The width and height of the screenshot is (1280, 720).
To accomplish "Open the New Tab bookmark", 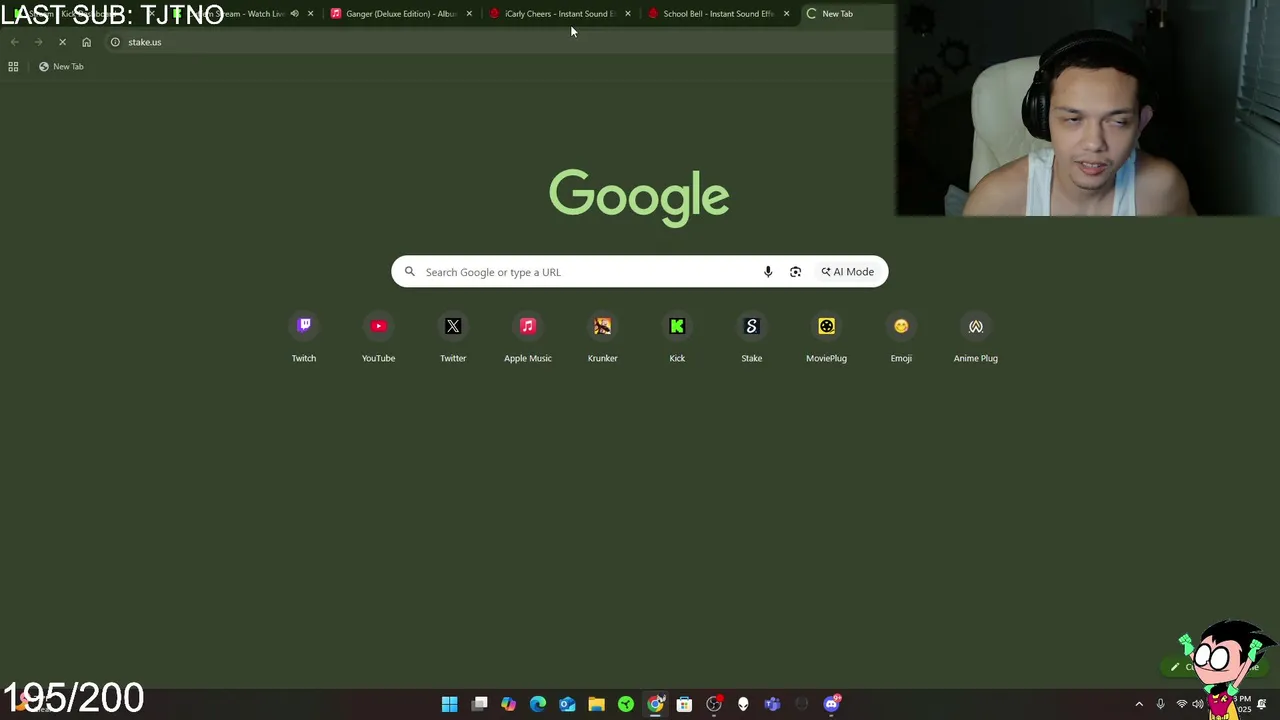I will pyautogui.click(x=61, y=66).
